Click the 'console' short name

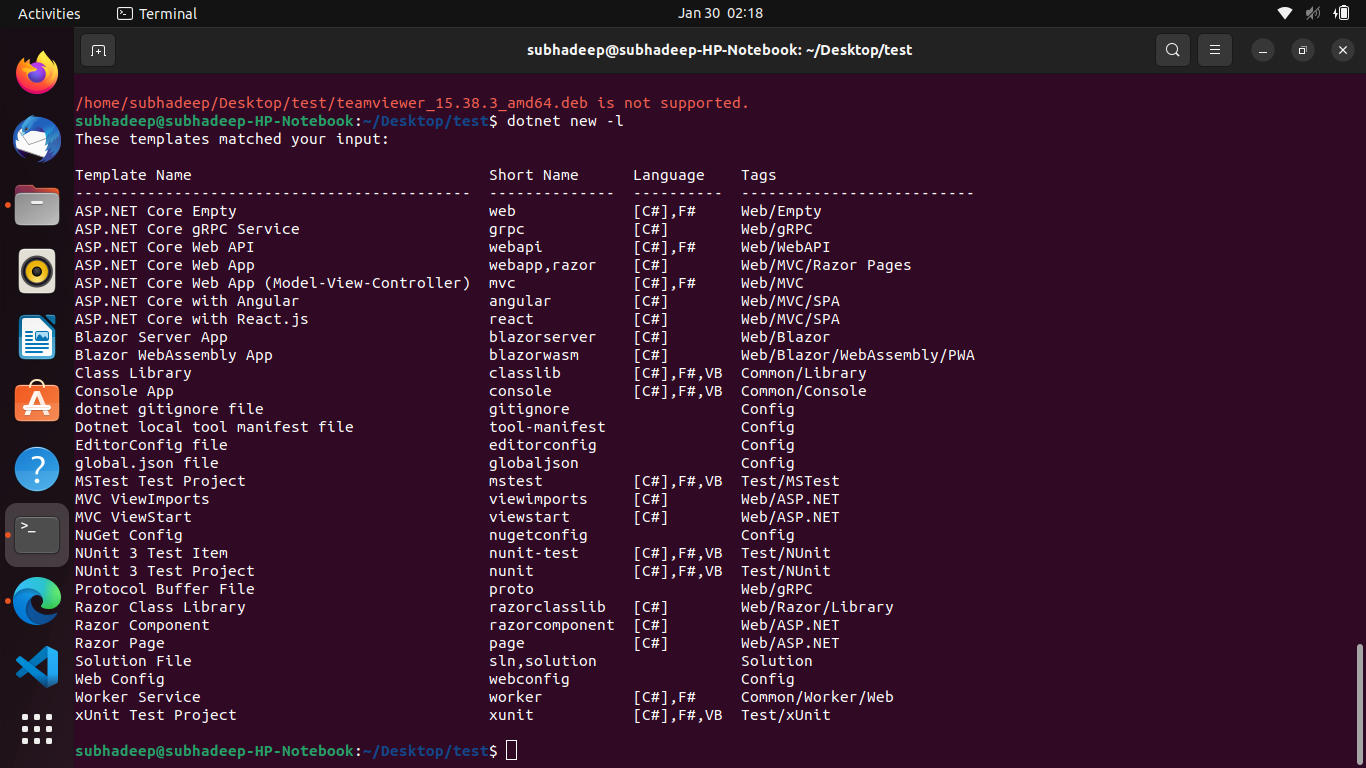520,391
